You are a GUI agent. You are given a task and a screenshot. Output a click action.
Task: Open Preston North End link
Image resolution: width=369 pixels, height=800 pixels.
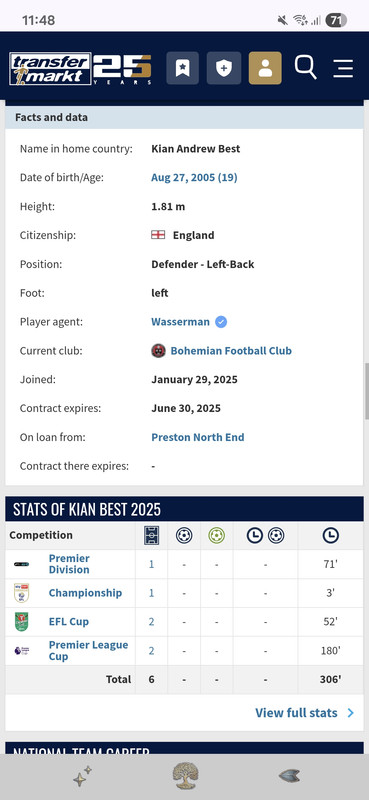pos(198,437)
